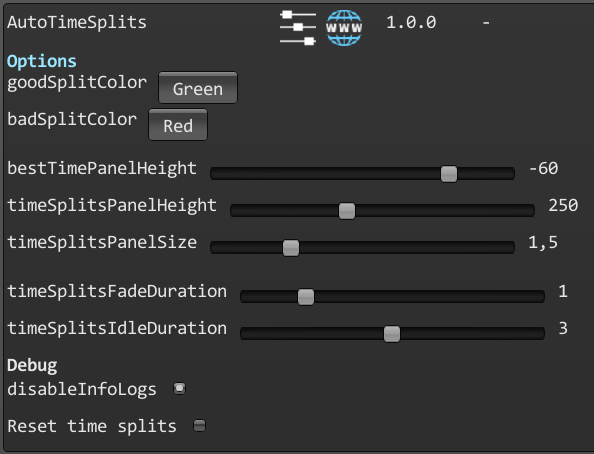Click the bestTimePanelHeight value -60
The height and width of the screenshot is (454, 594).
point(543,168)
